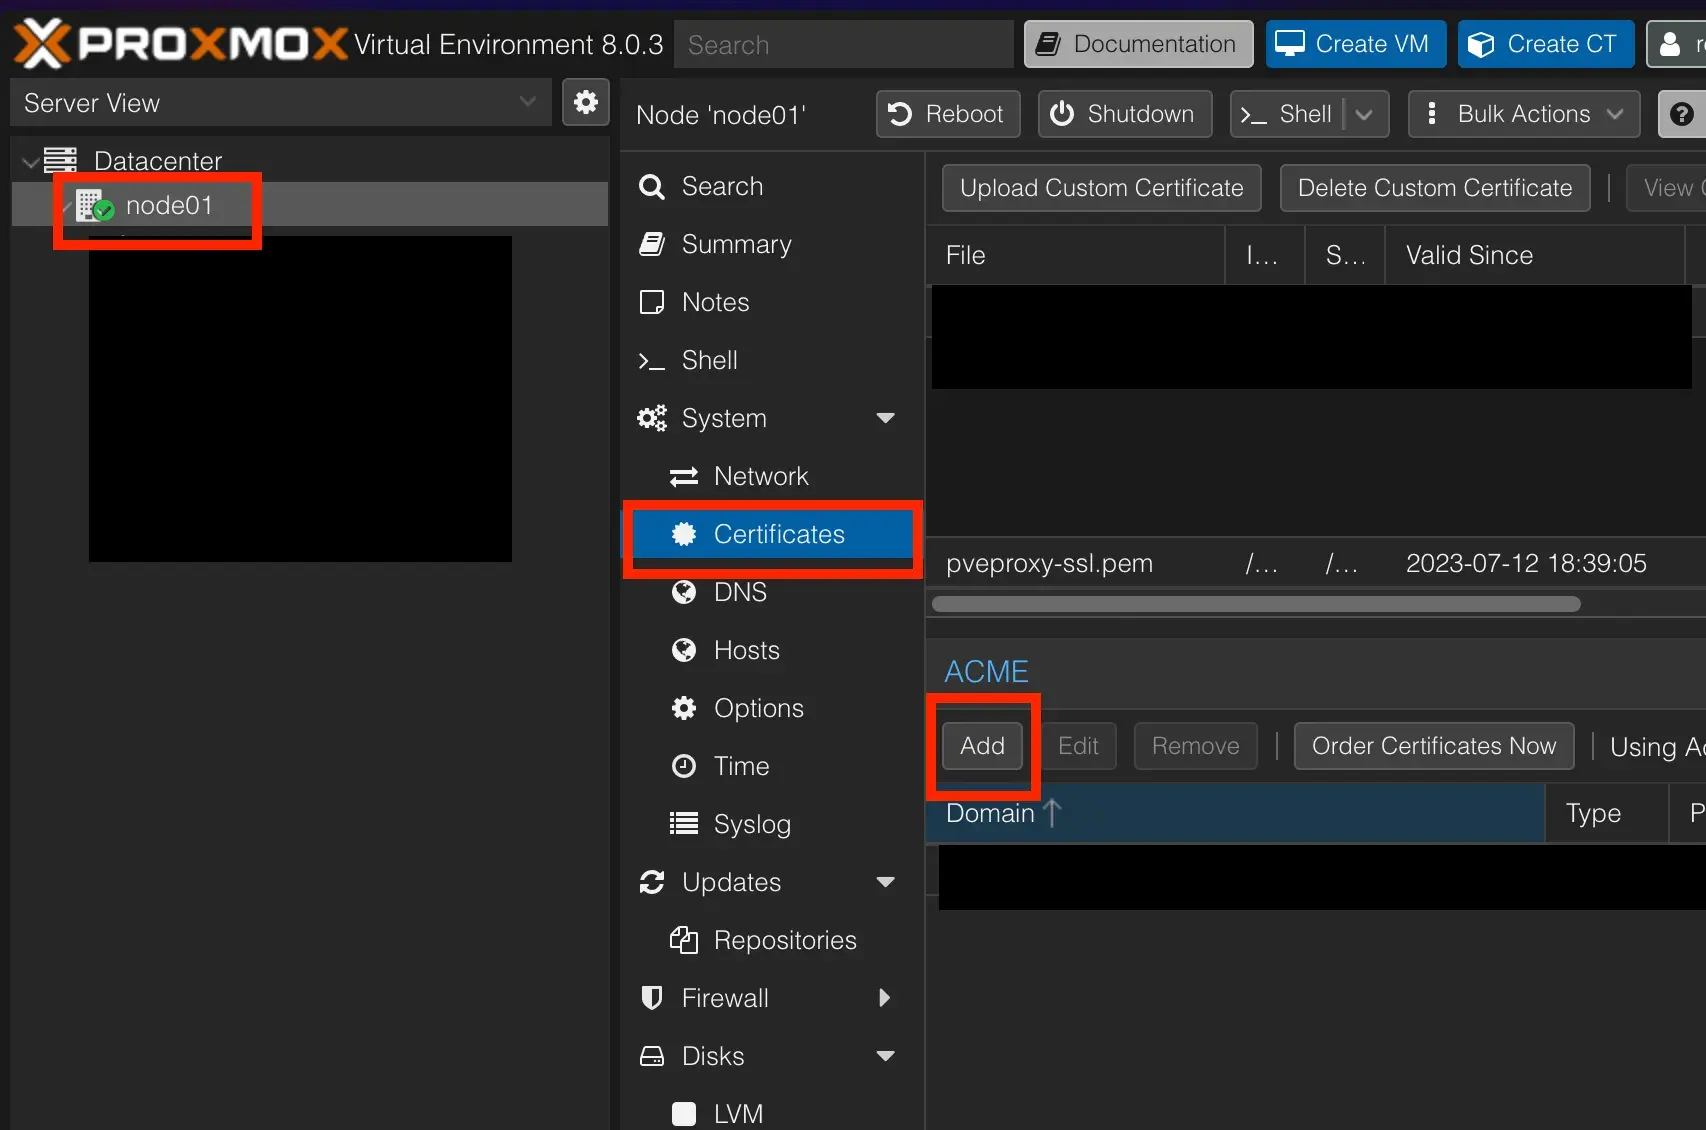This screenshot has width=1706, height=1130.
Task: Click the File column header
Action: [1076, 255]
